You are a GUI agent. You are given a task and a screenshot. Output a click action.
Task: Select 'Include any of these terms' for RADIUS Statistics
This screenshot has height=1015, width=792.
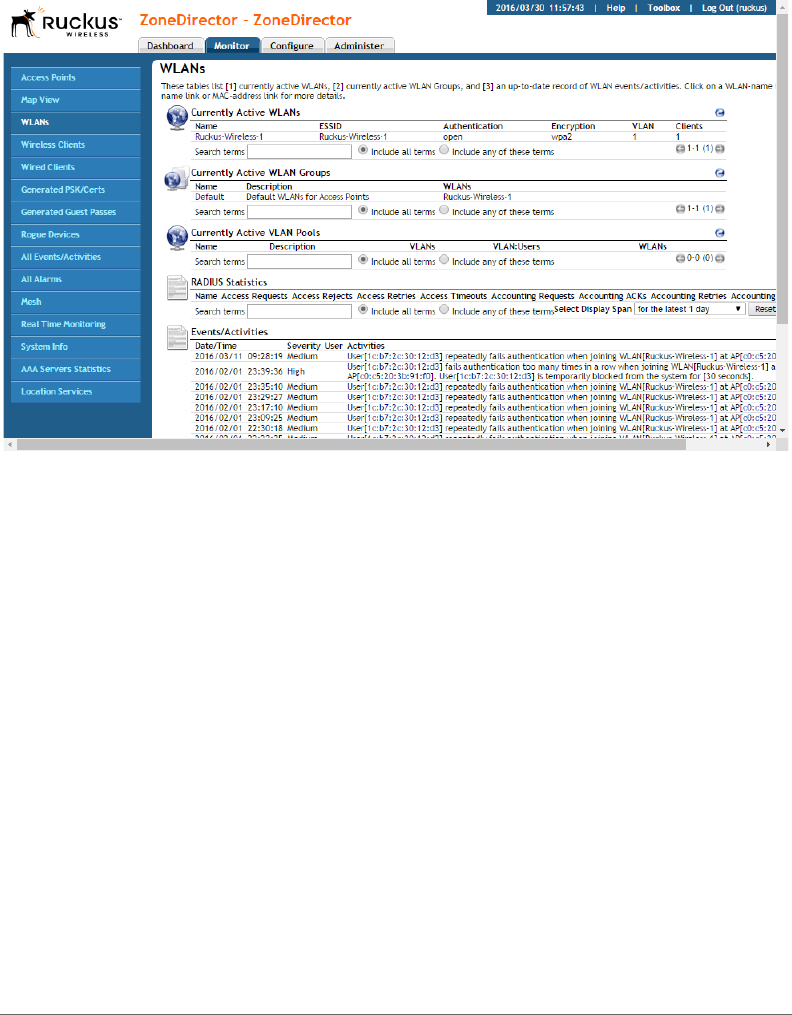pos(444,309)
